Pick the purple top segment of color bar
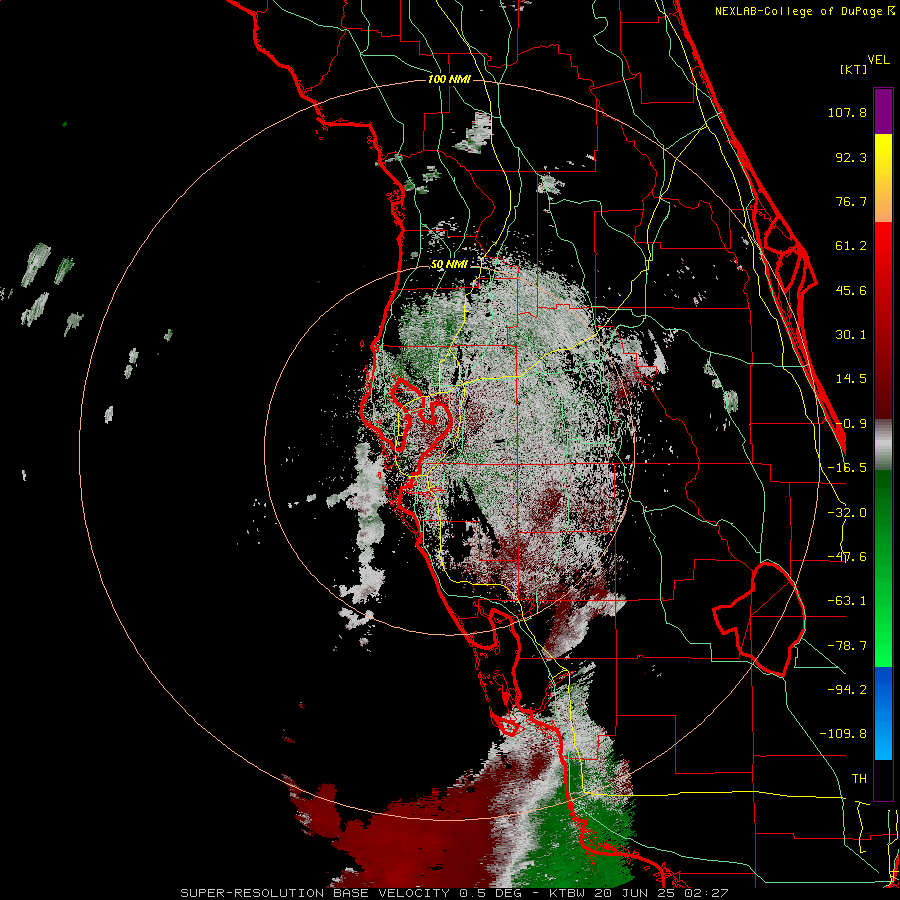Viewport: 900px width, 900px height. coord(883,111)
